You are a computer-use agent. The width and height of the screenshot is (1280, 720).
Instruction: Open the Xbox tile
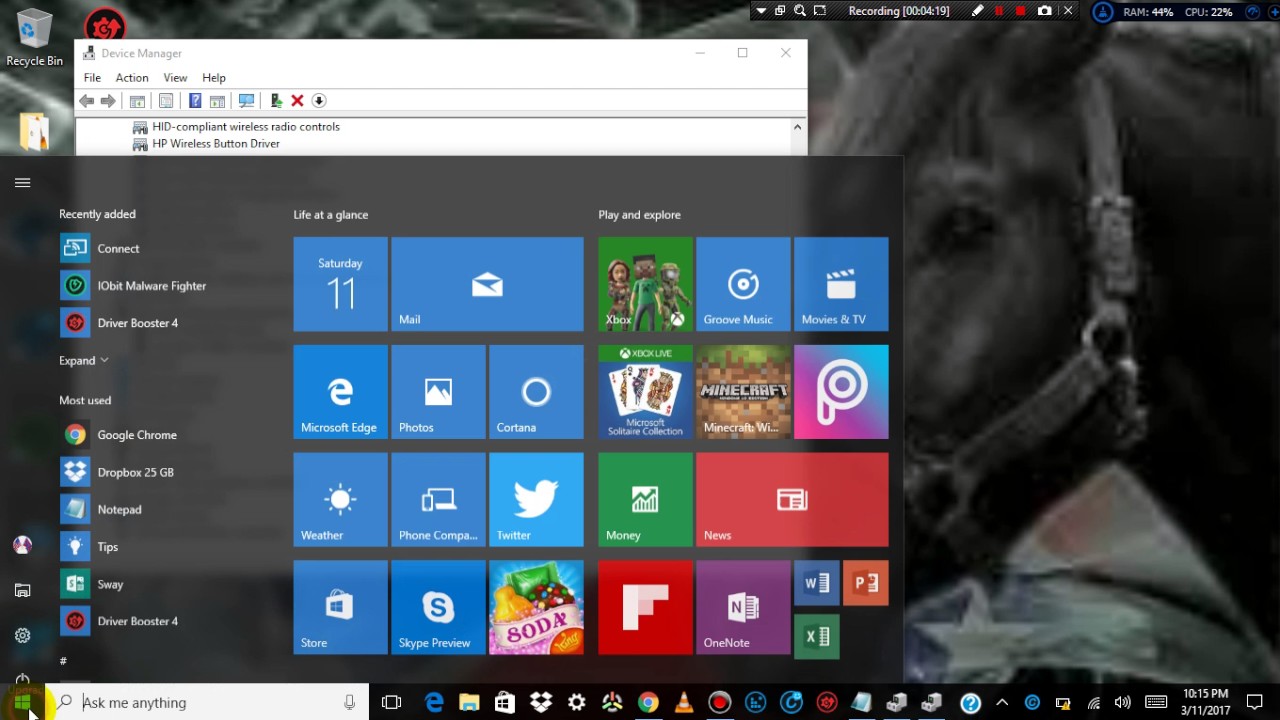(645, 284)
